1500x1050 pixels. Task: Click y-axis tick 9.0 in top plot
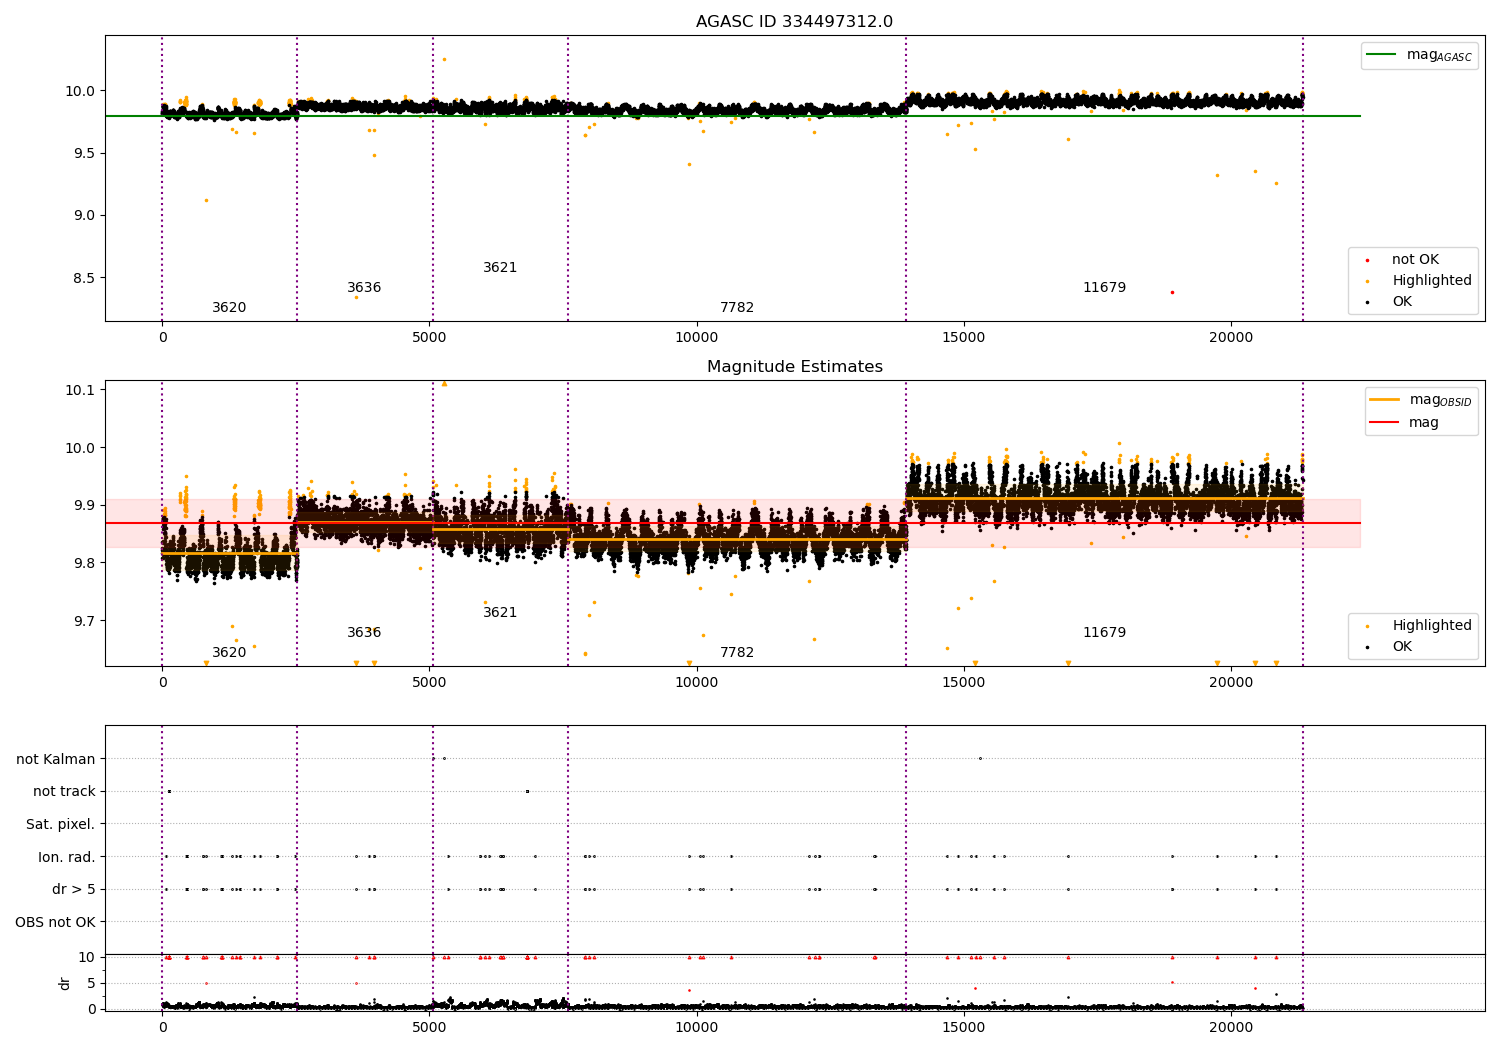pyautogui.click(x=84, y=215)
